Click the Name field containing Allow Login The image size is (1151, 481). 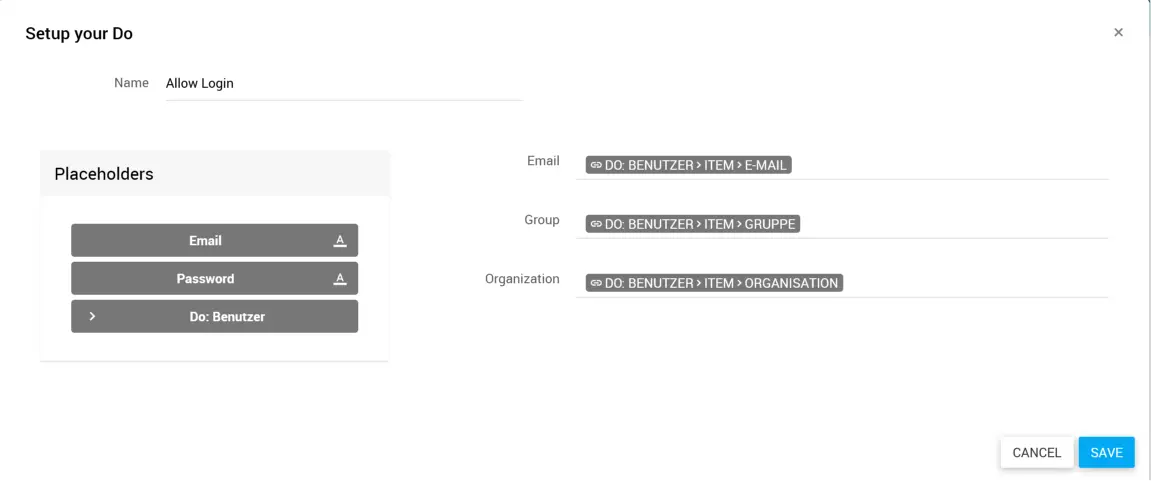coord(343,84)
